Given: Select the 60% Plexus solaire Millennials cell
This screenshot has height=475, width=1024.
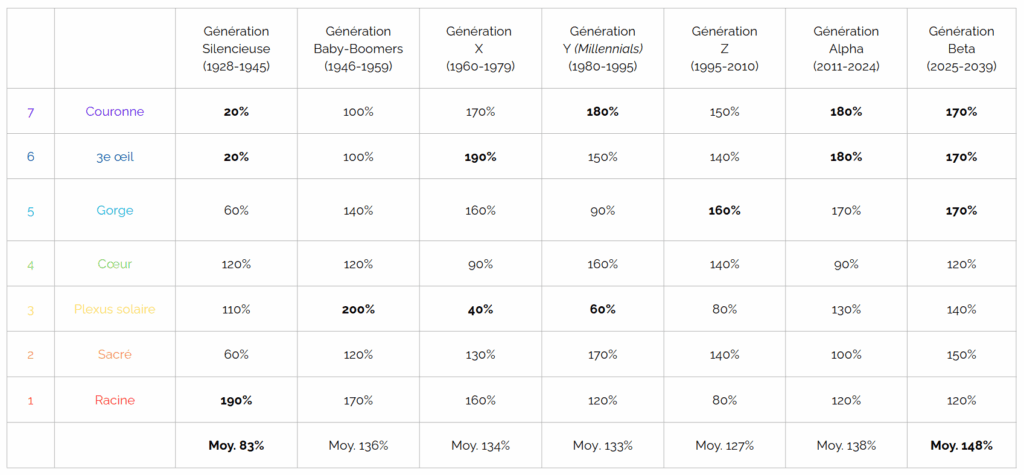Looking at the screenshot, I should (x=602, y=310).
